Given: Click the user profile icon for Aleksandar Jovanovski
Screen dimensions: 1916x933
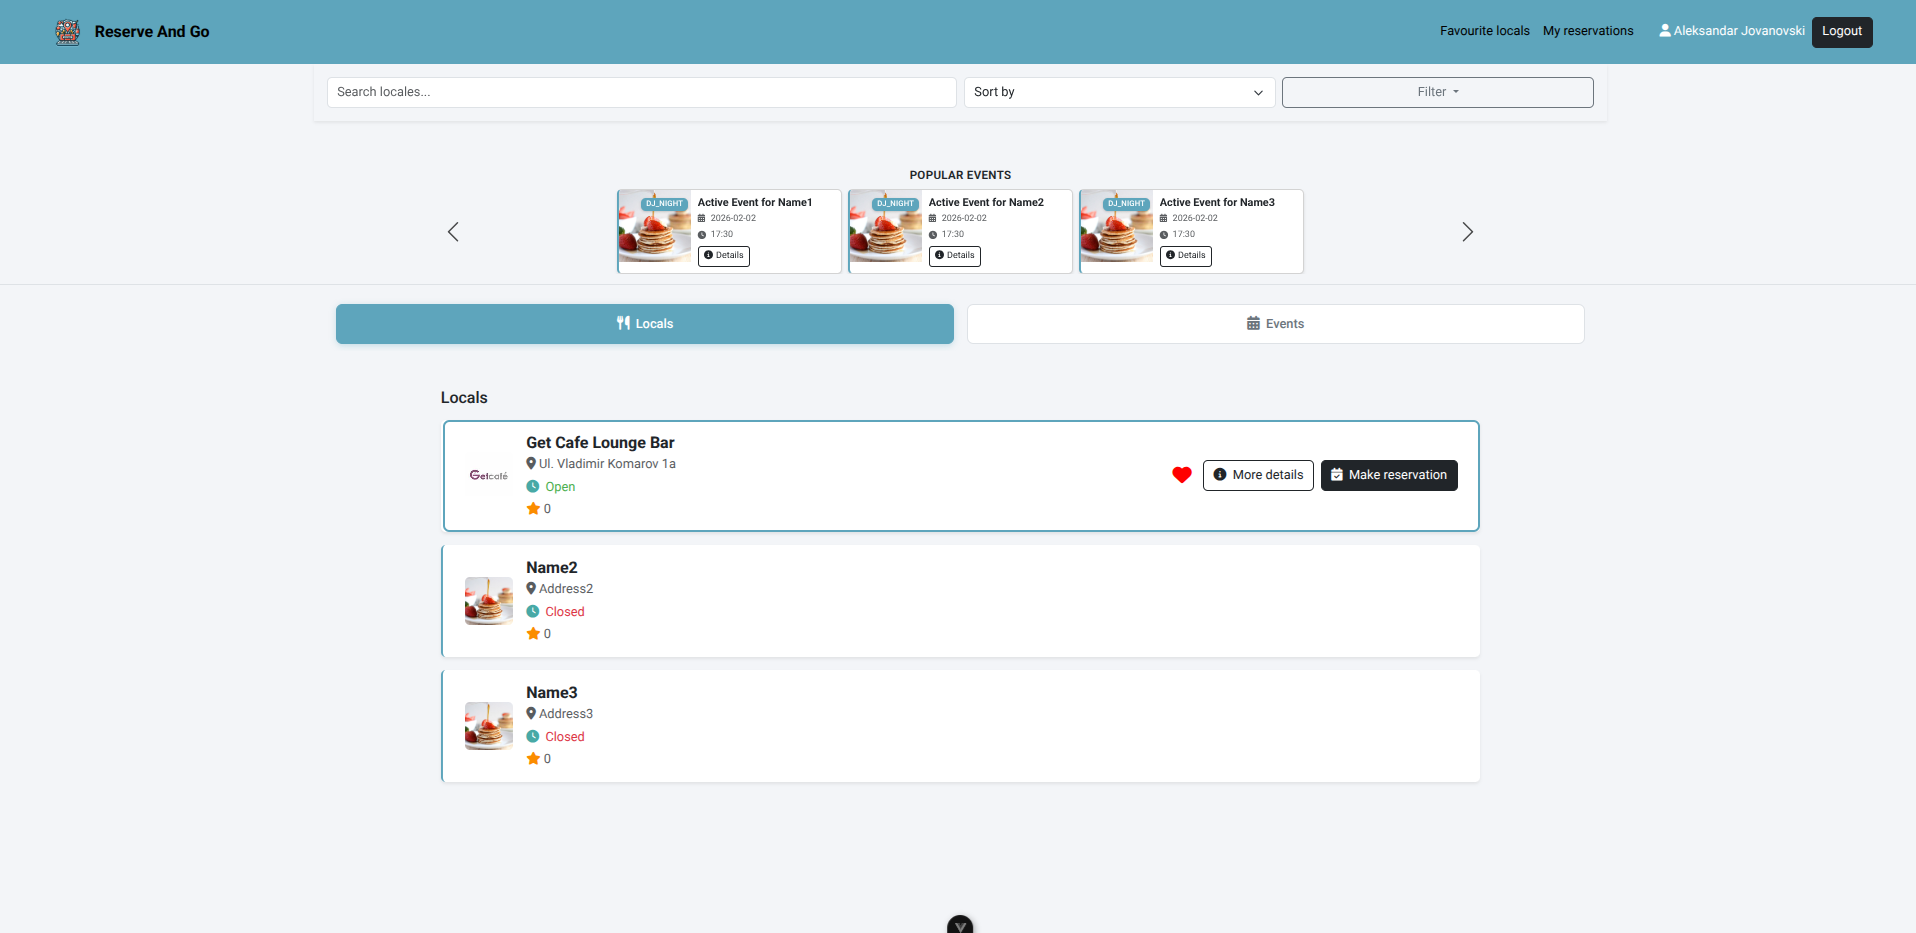Looking at the screenshot, I should point(1664,31).
